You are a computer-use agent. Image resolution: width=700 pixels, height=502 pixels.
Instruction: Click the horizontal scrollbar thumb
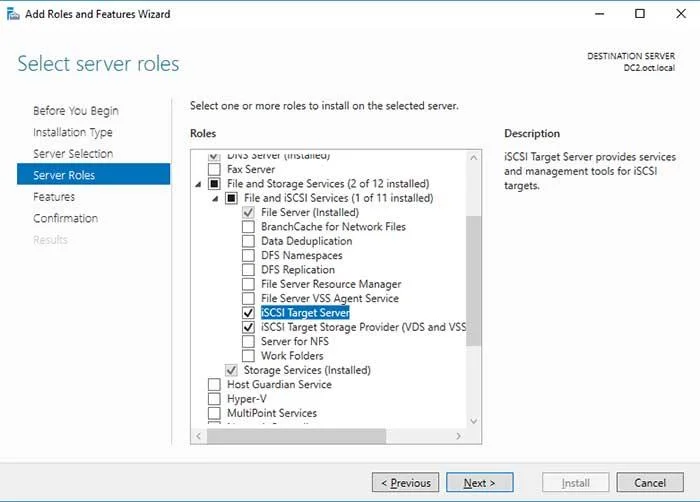(296, 436)
